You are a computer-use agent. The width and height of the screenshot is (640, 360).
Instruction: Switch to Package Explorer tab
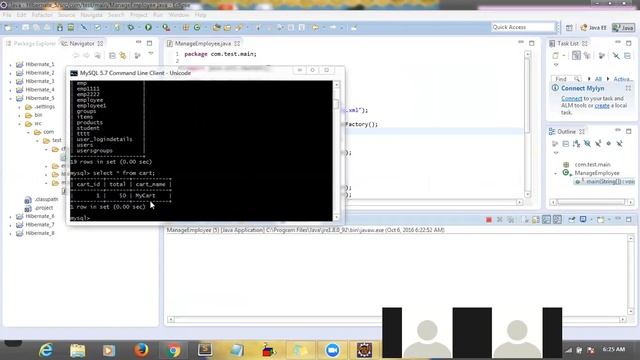[31, 43]
